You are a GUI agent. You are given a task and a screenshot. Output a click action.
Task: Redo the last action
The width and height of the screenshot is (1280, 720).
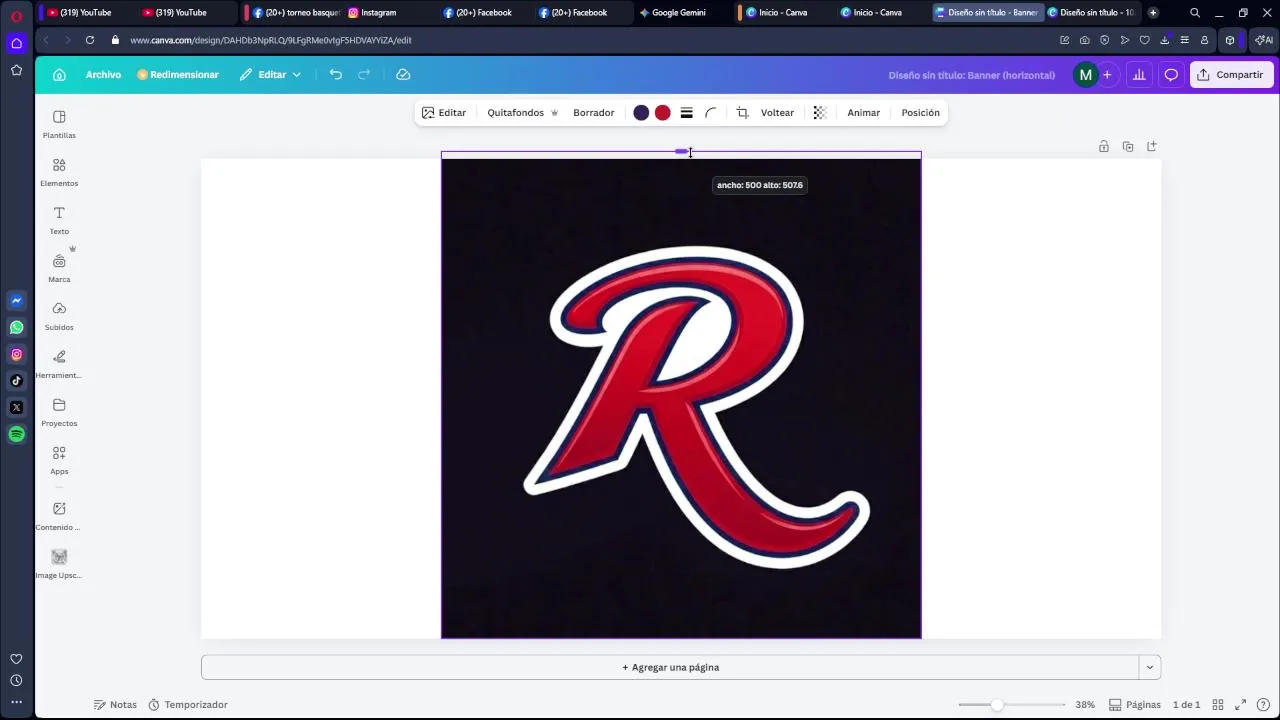[364, 75]
